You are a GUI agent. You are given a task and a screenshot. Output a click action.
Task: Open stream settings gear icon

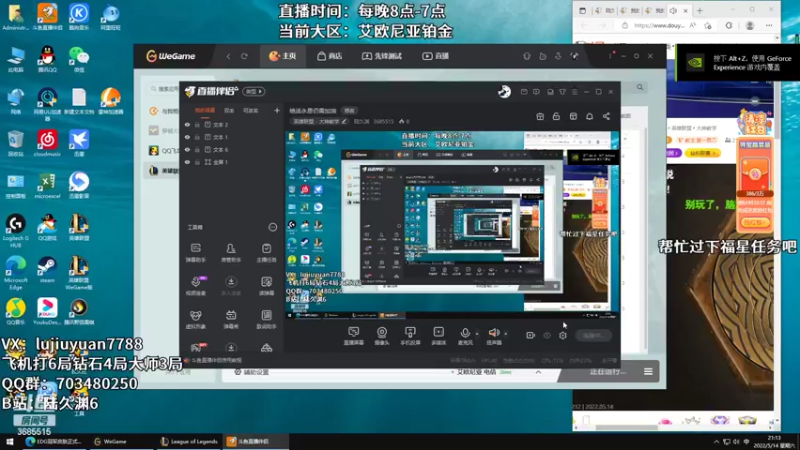pyautogui.click(x=563, y=335)
